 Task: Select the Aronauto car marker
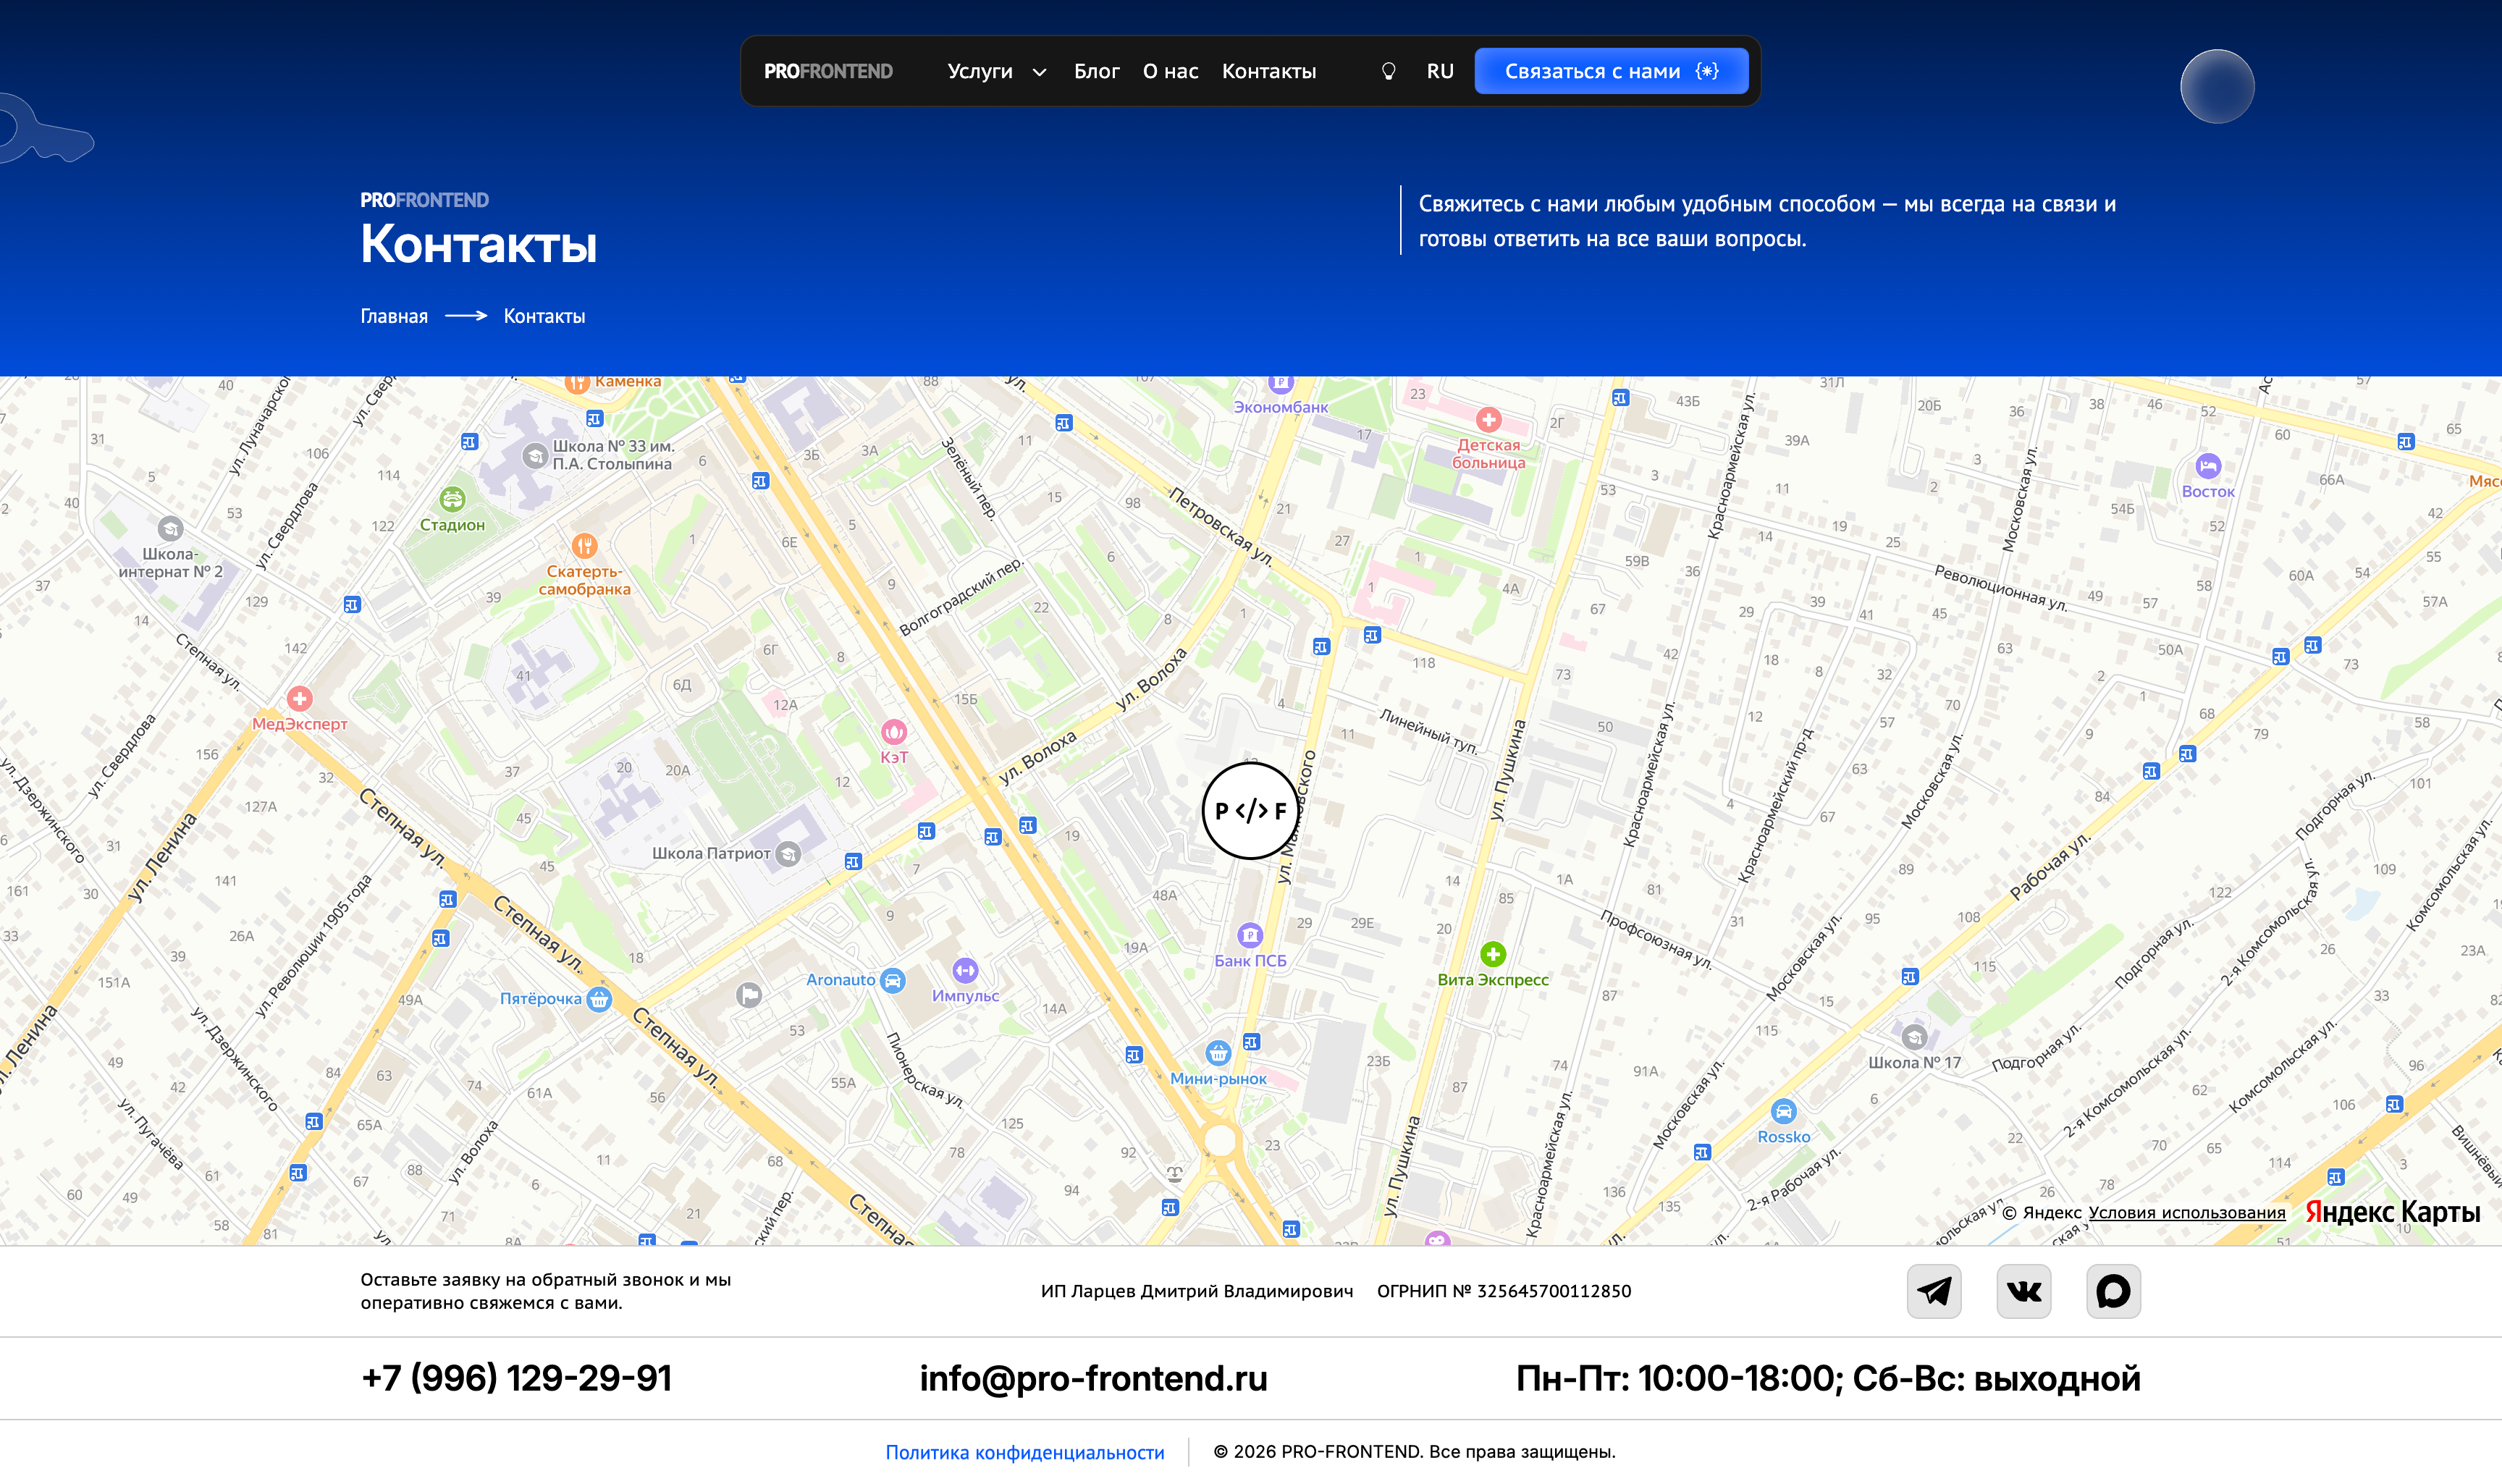click(892, 980)
